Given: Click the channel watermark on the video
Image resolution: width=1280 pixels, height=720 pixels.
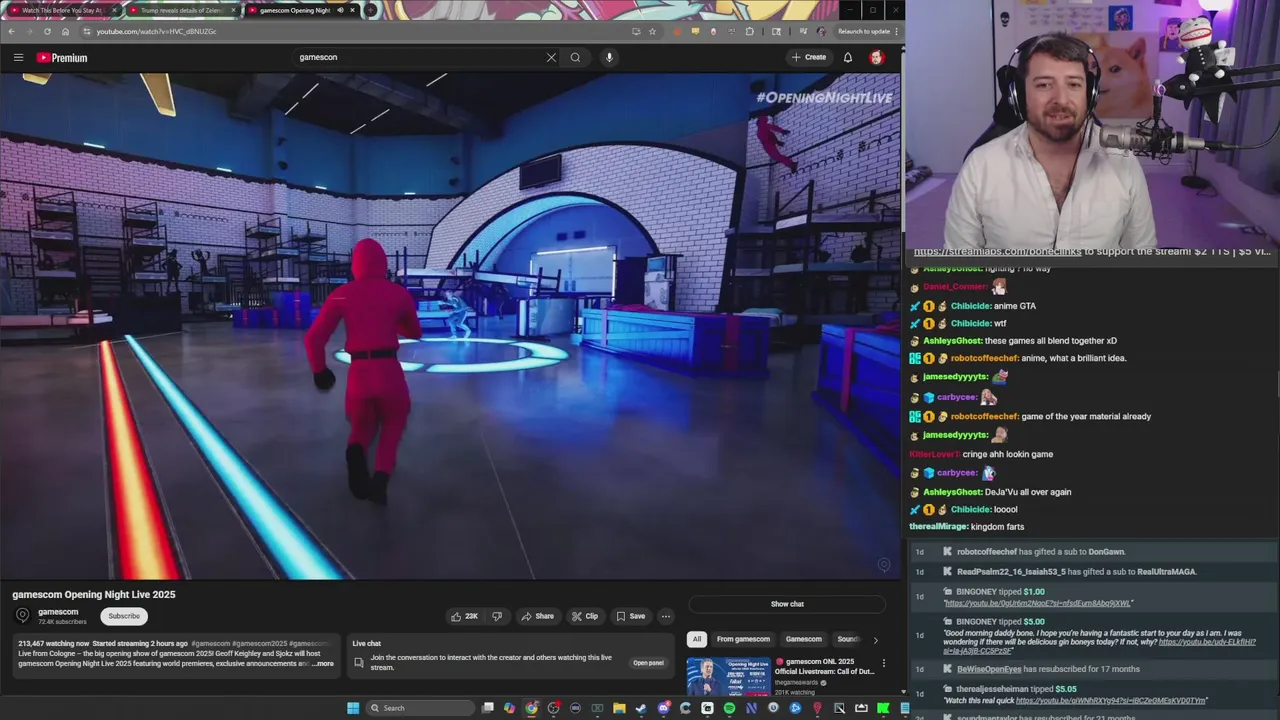Looking at the screenshot, I should pyautogui.click(x=883, y=565).
